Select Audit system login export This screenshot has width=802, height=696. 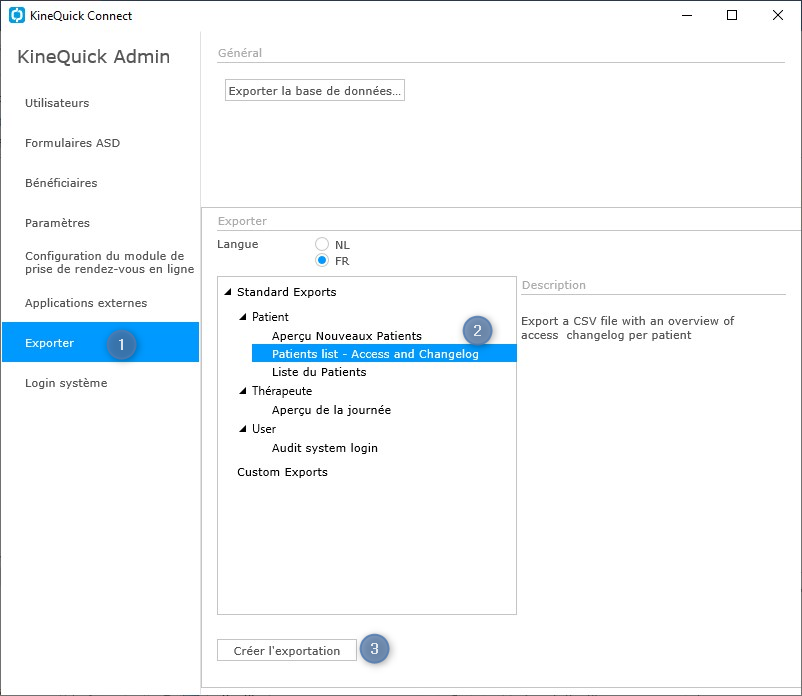pyautogui.click(x=325, y=447)
